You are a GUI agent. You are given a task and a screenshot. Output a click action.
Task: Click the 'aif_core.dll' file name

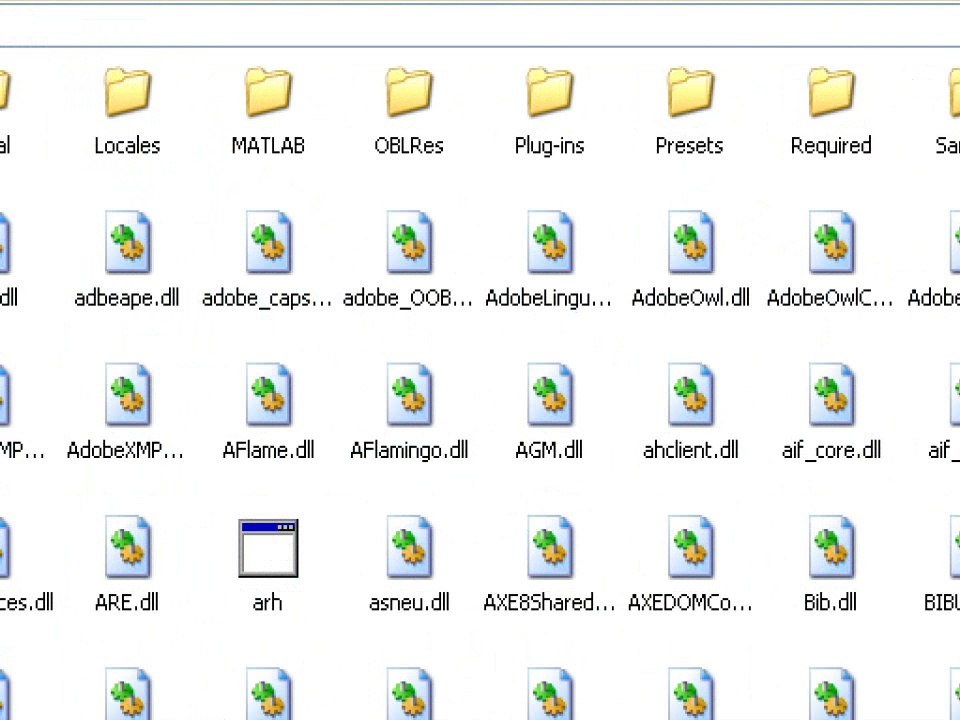(831, 451)
